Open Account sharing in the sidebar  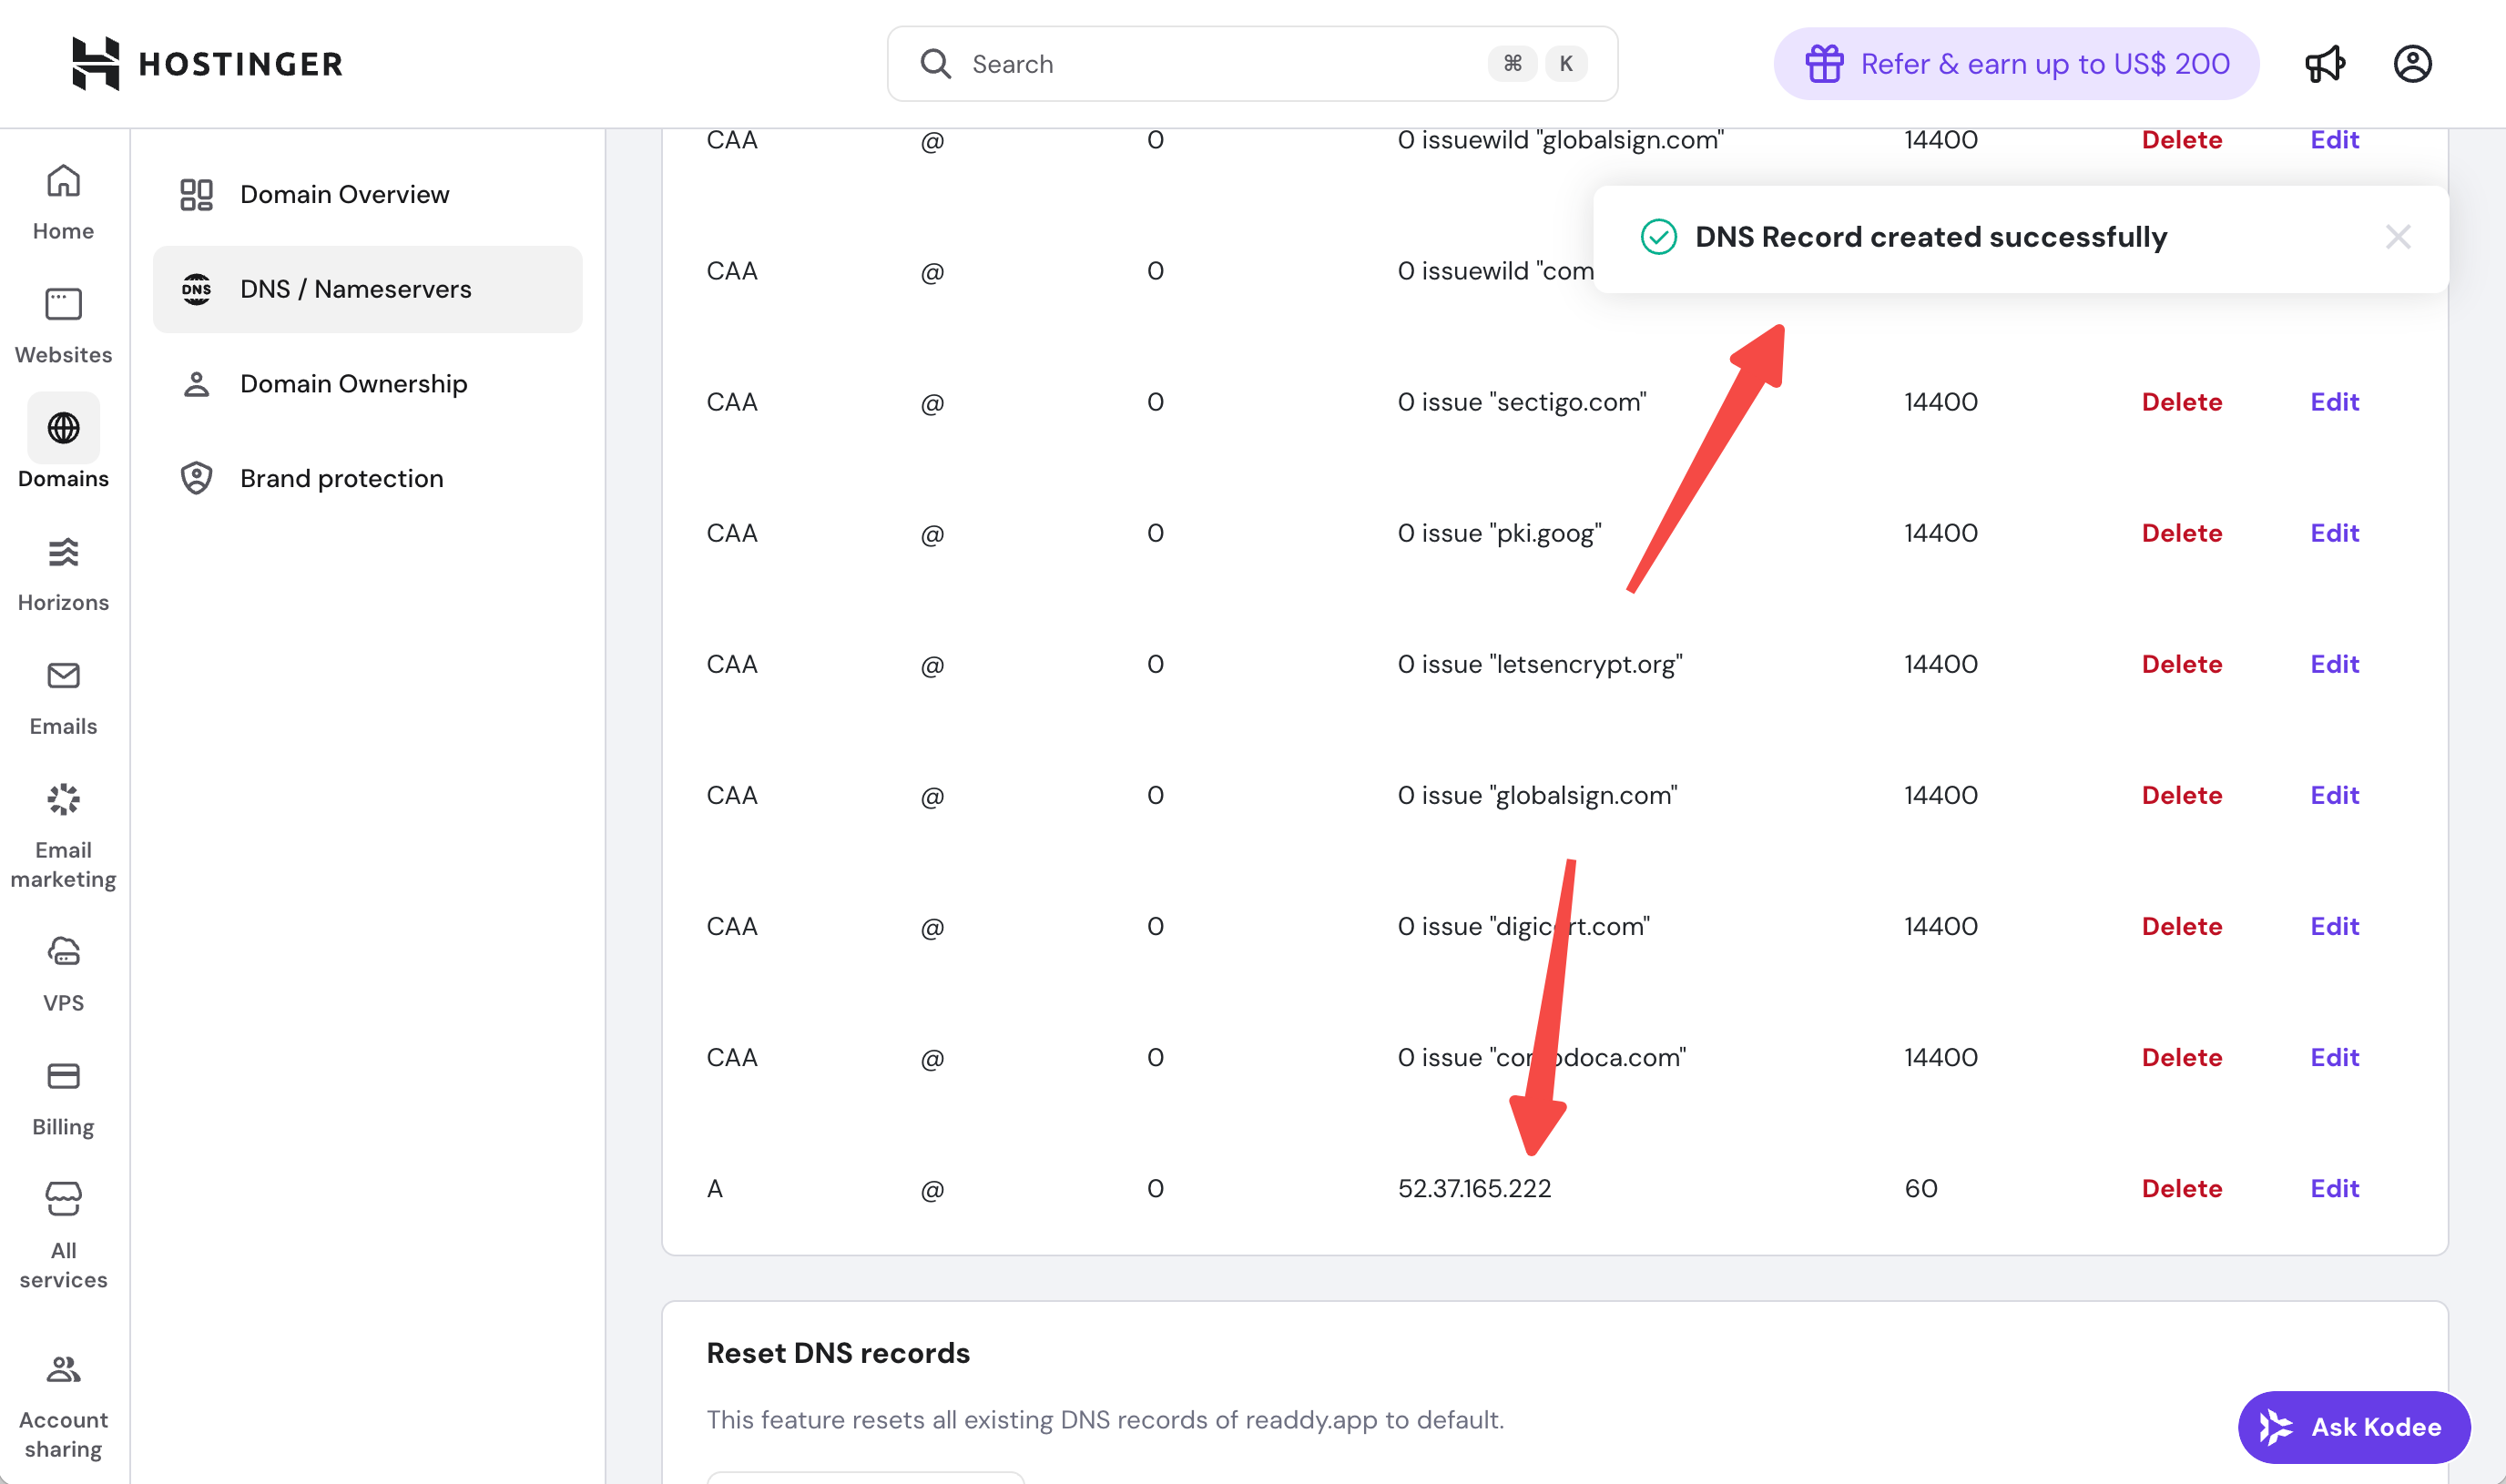point(63,1369)
